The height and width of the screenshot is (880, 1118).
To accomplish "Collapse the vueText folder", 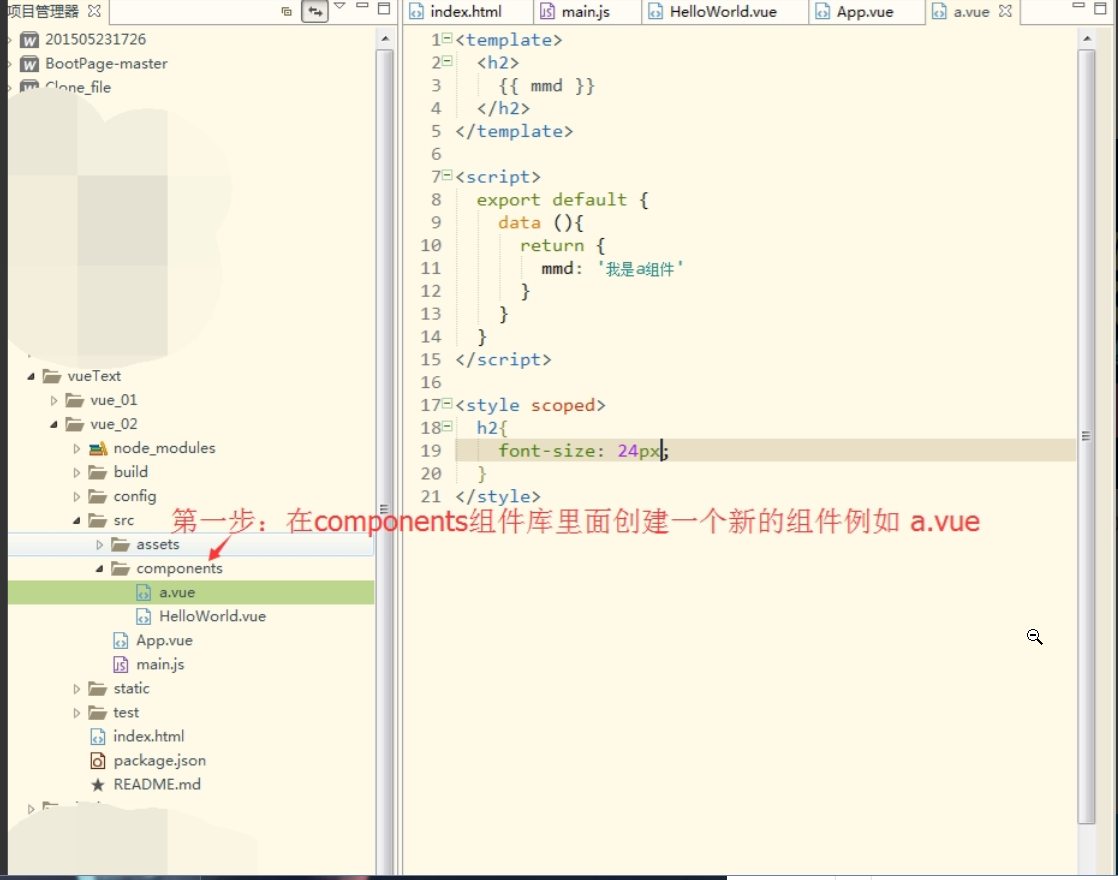I will (x=31, y=376).
